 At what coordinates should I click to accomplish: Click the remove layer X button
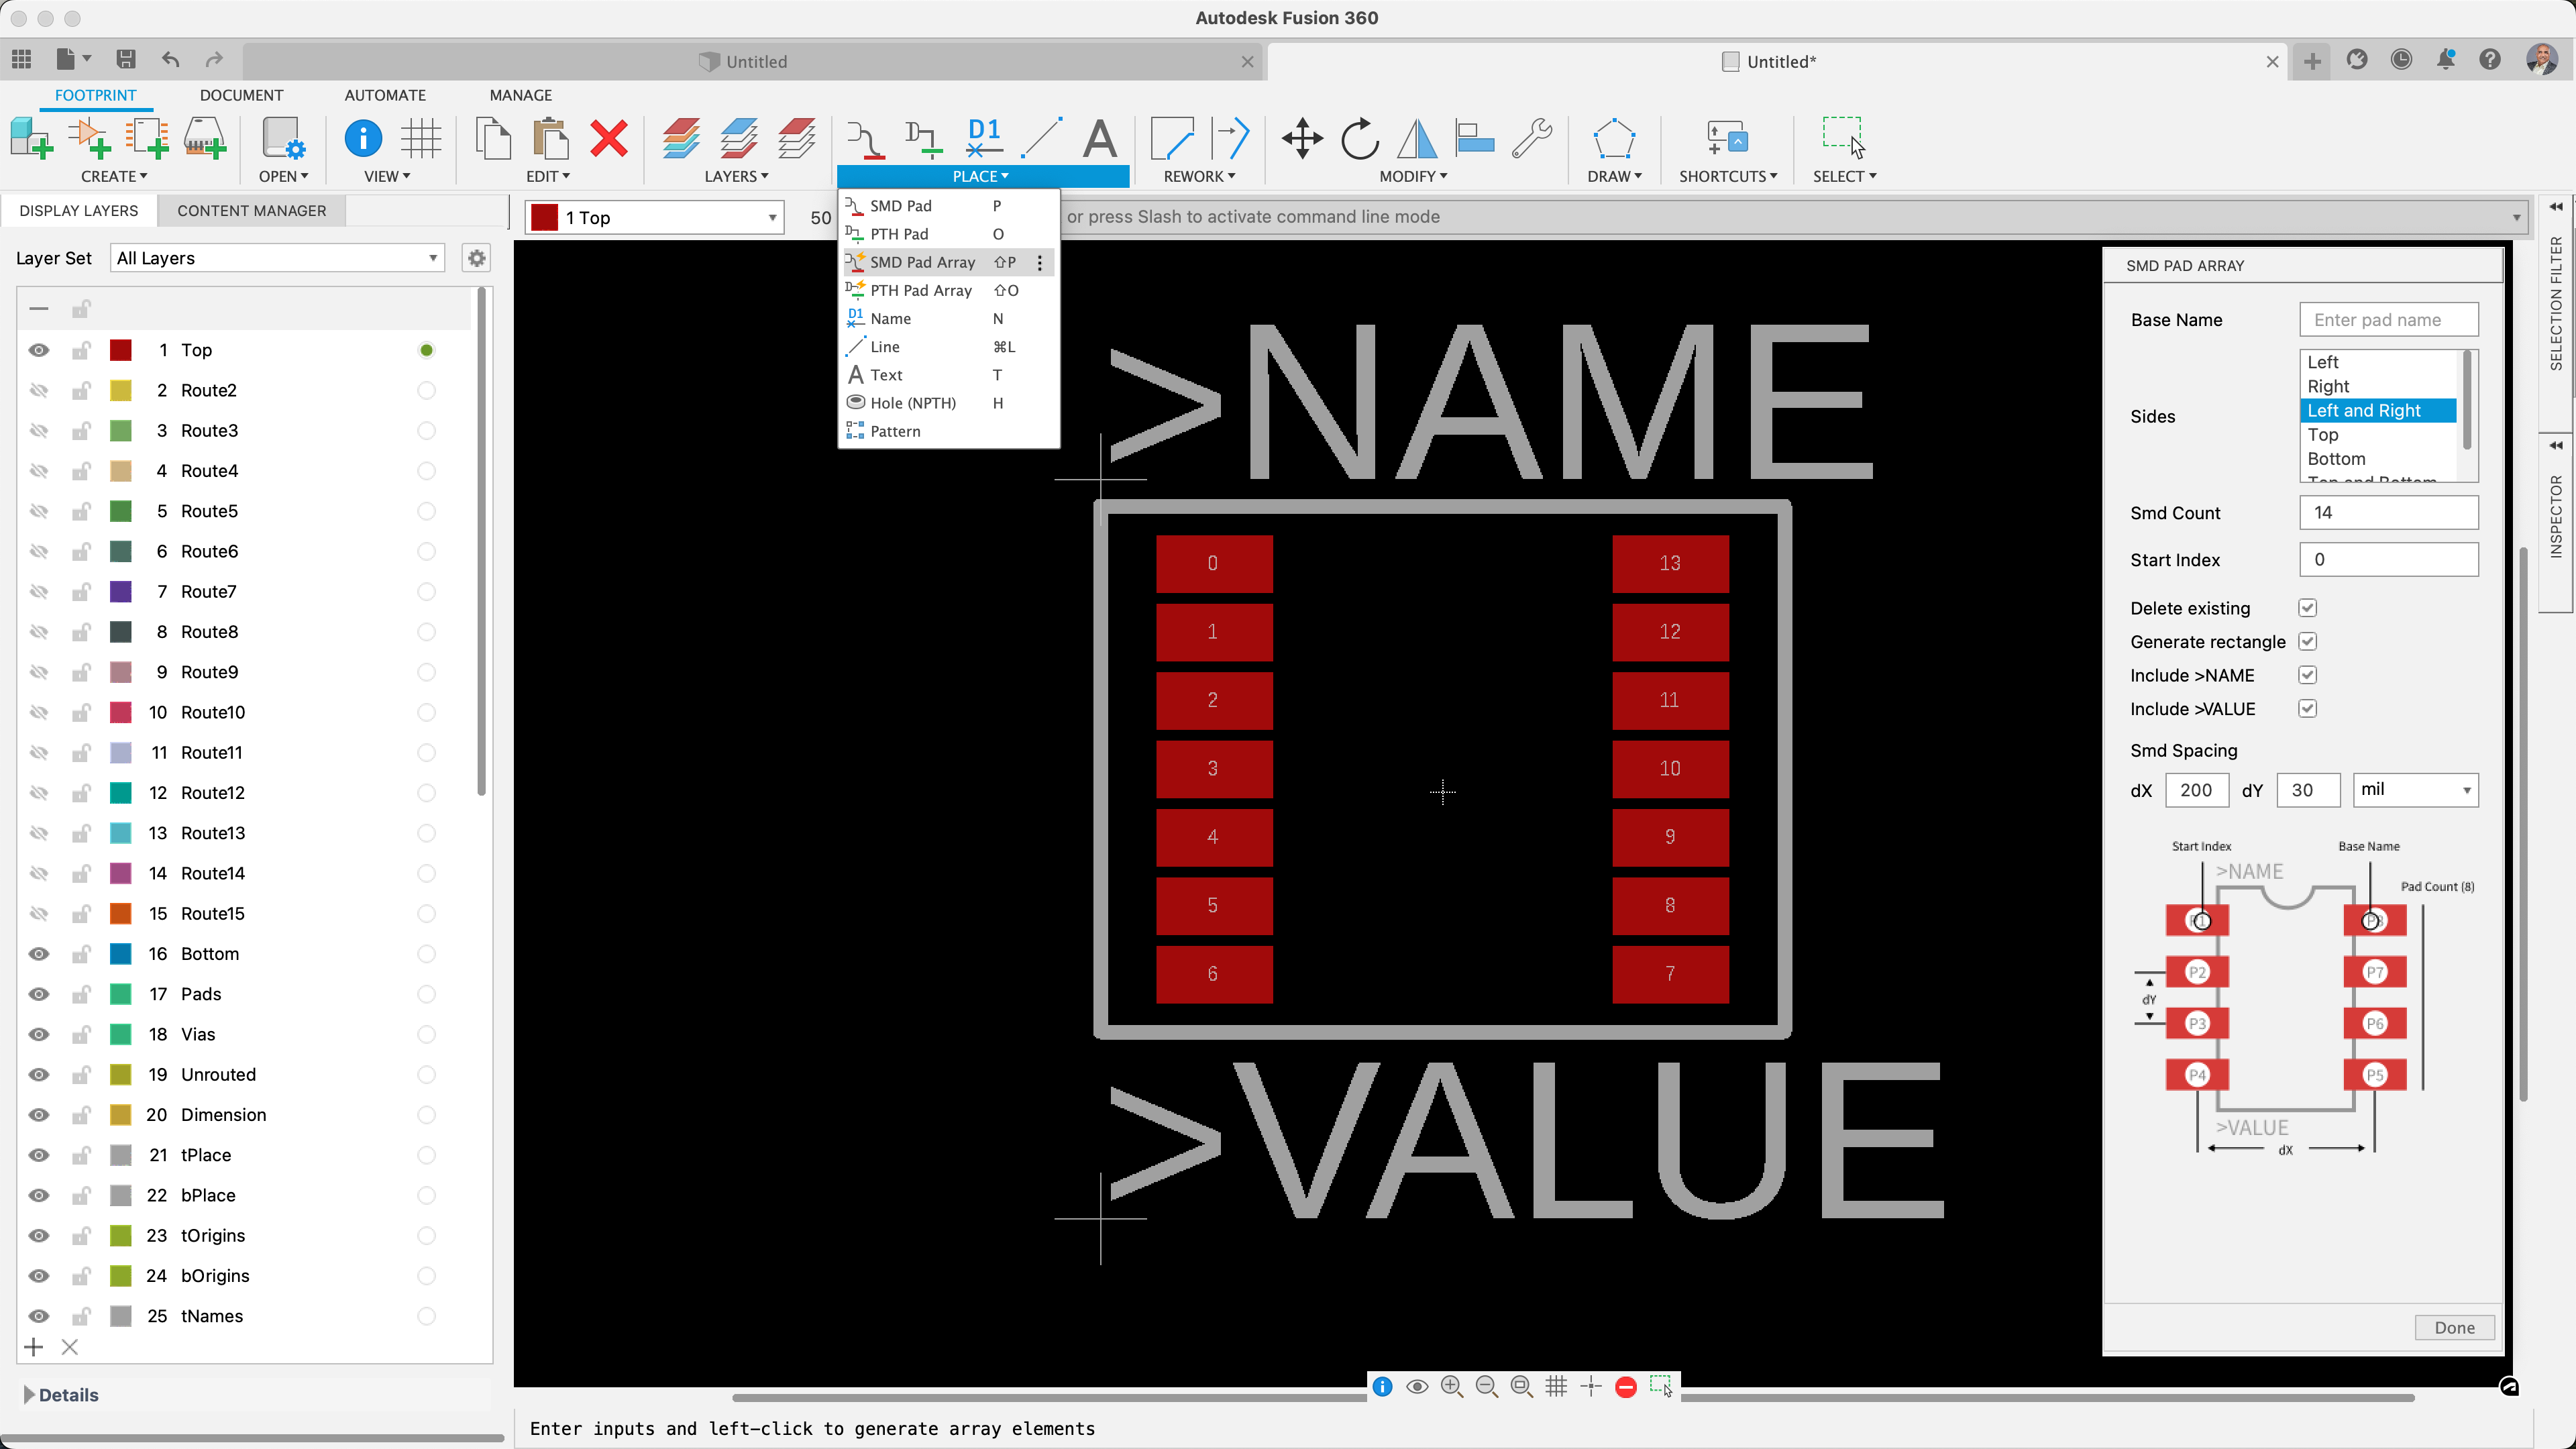click(69, 1347)
